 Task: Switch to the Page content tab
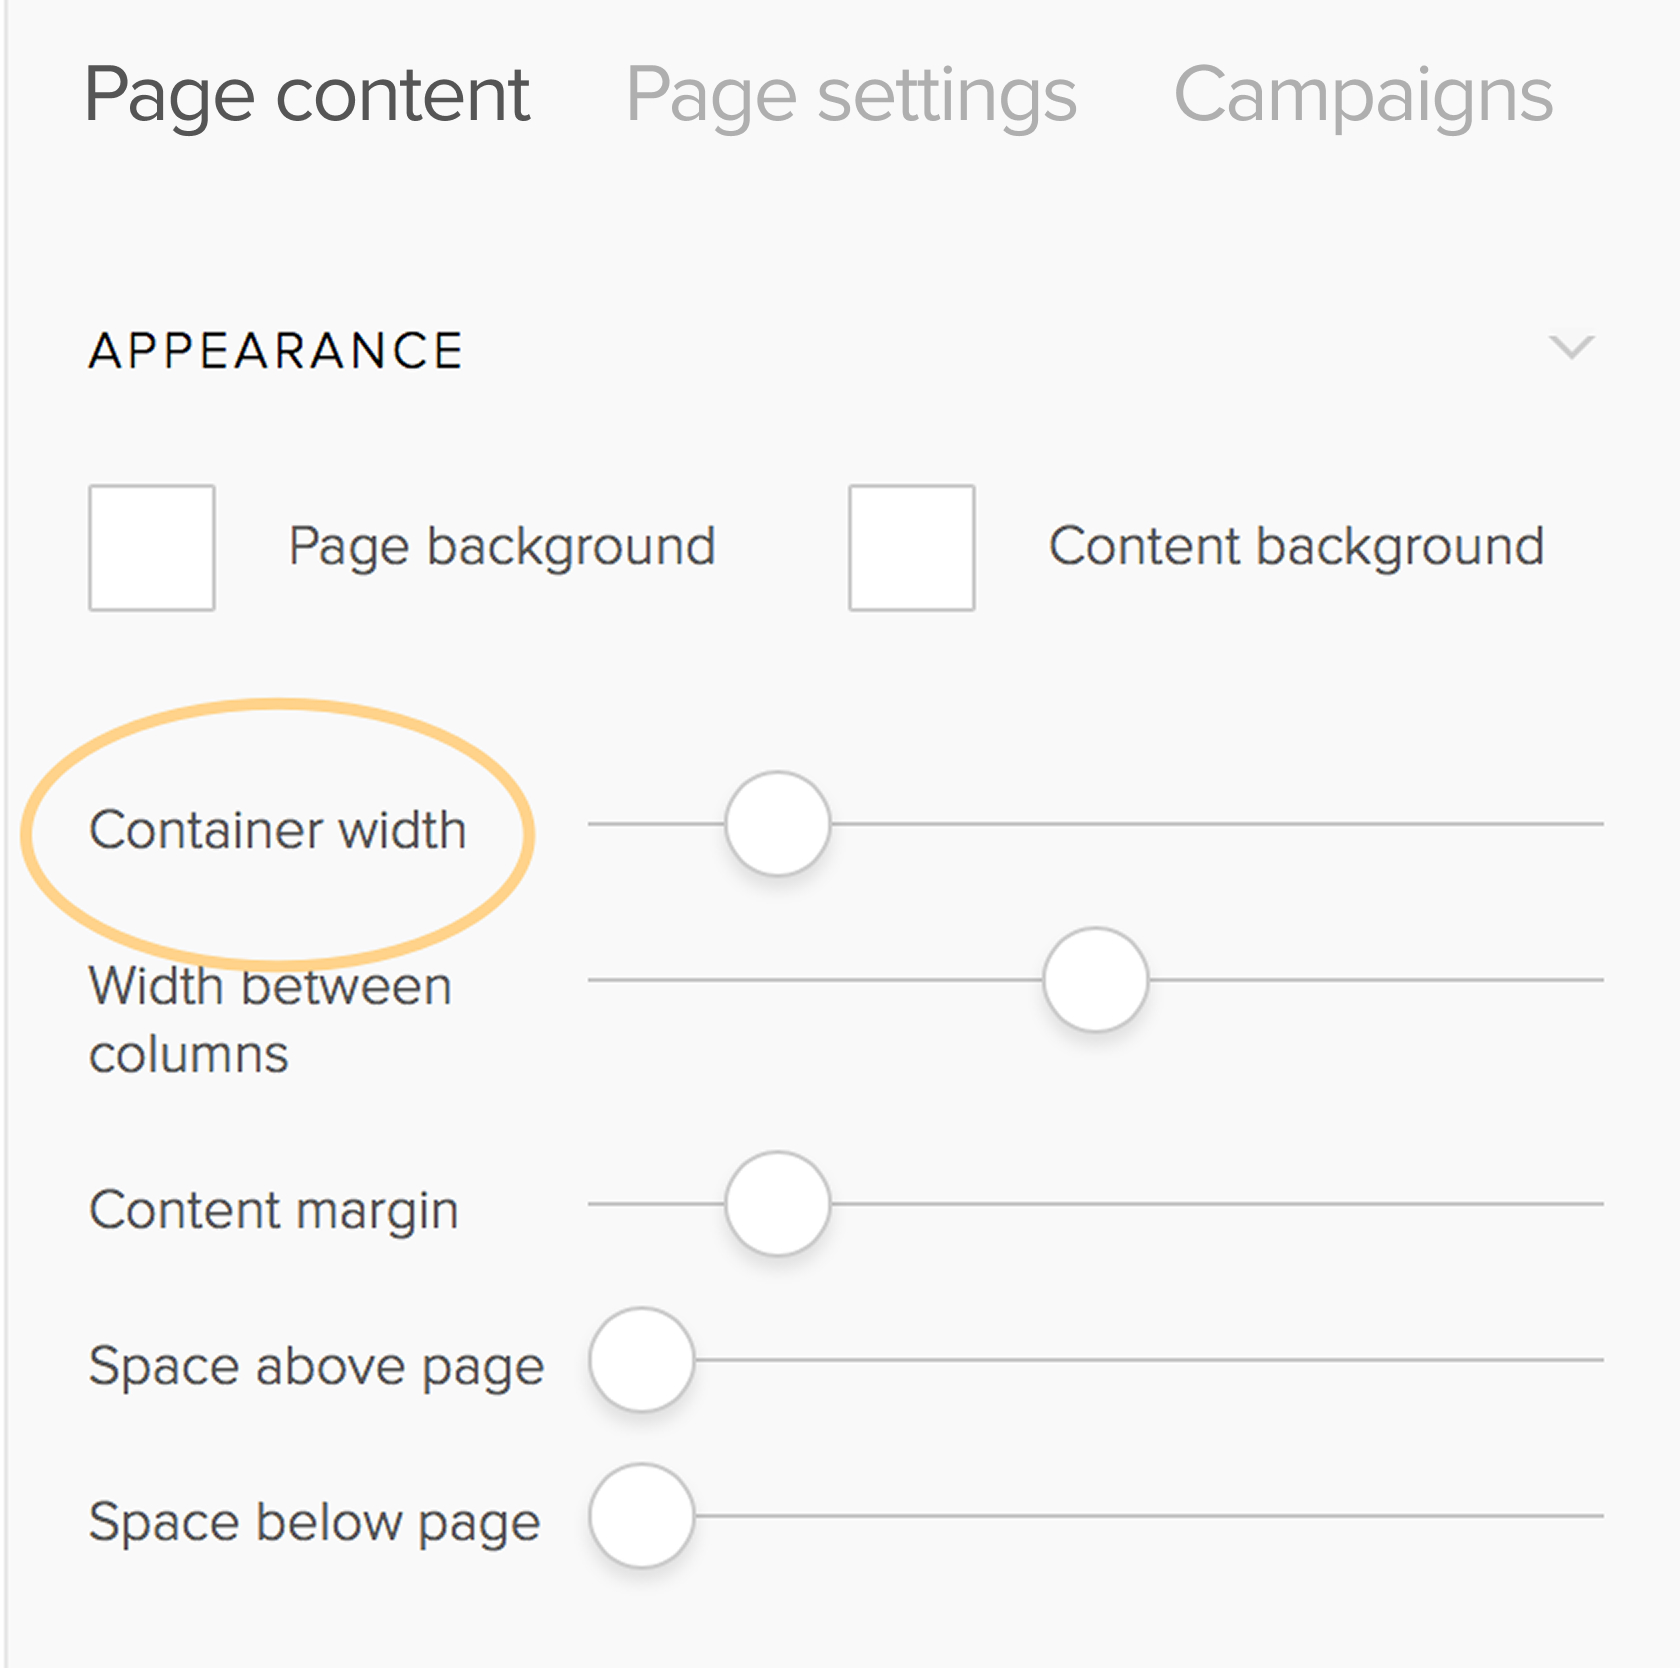(x=307, y=95)
